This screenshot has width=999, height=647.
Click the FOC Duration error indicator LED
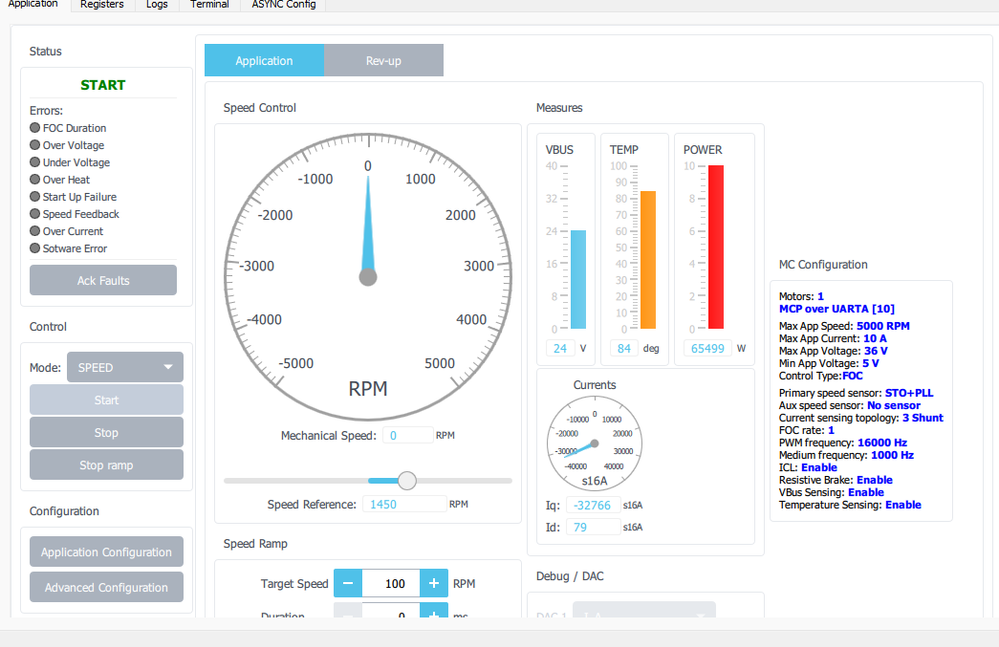(35, 127)
